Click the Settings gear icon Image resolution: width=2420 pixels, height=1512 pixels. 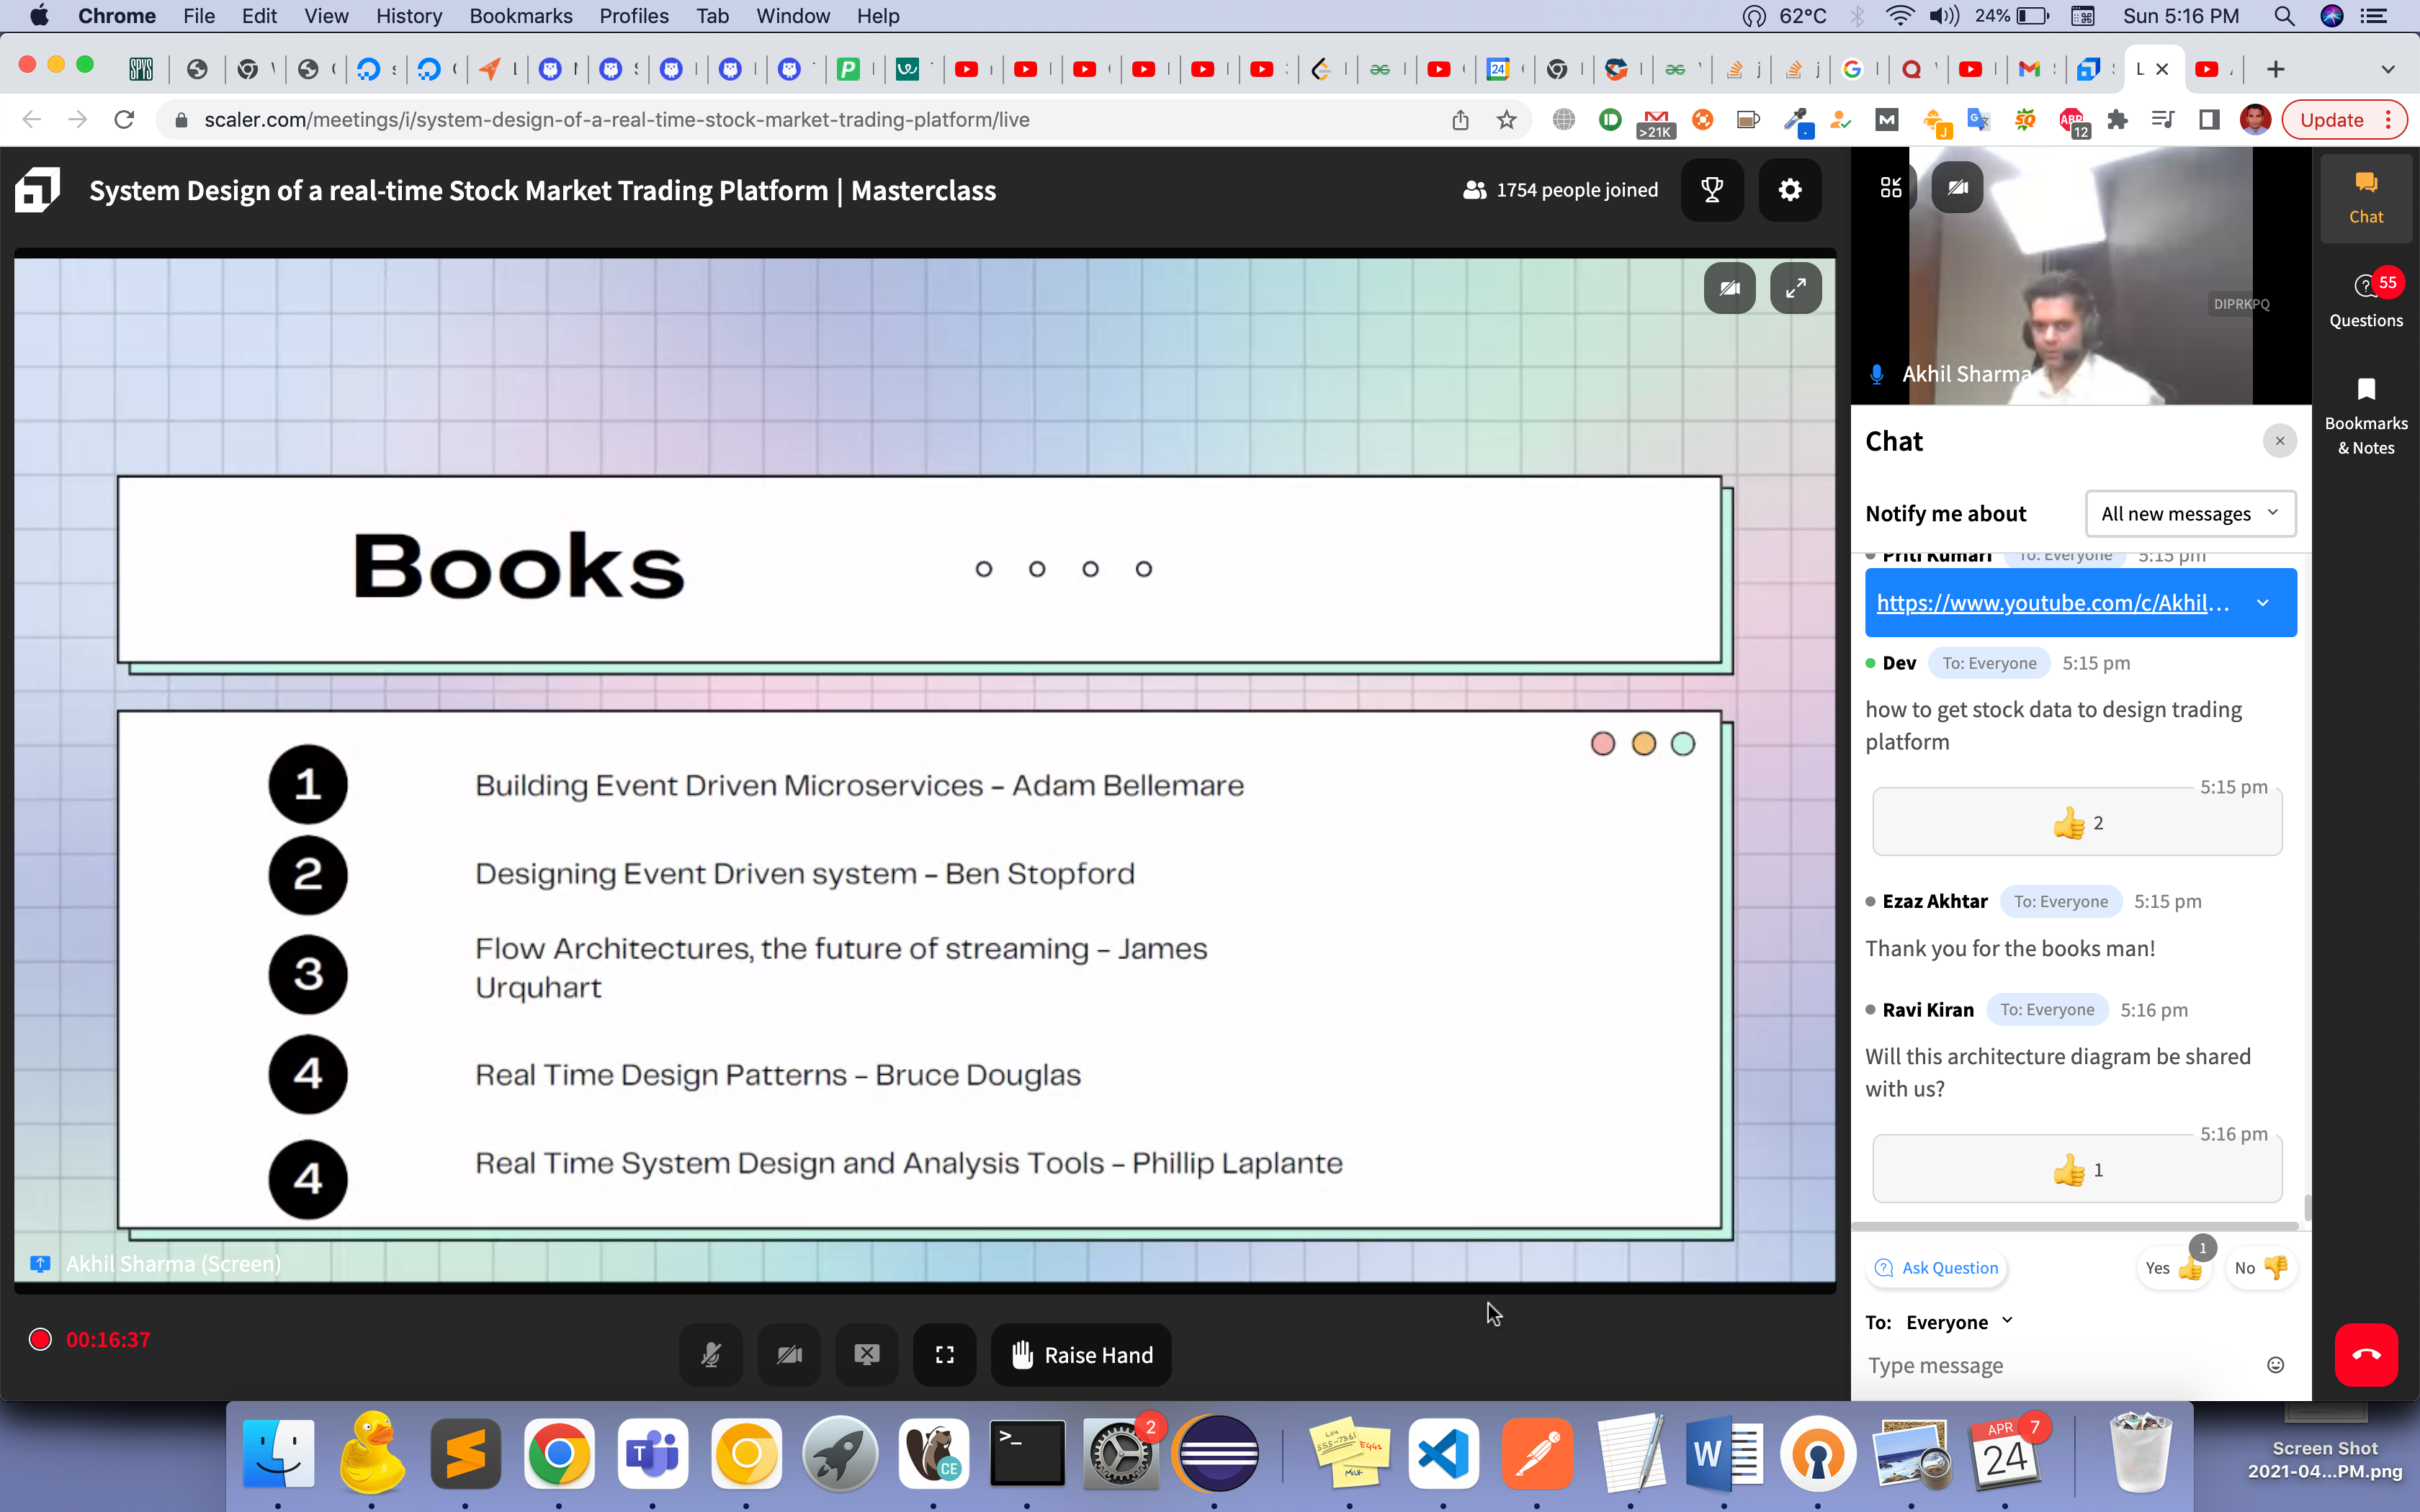1791,190
